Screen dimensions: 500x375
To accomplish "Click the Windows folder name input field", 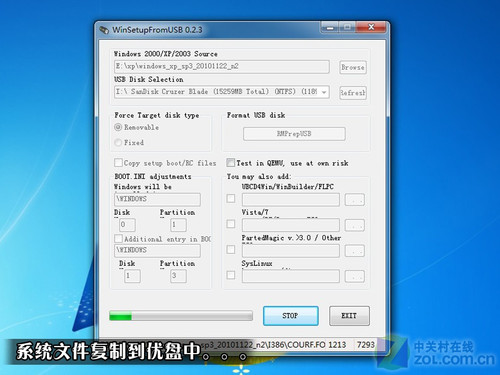I will tap(157, 199).
